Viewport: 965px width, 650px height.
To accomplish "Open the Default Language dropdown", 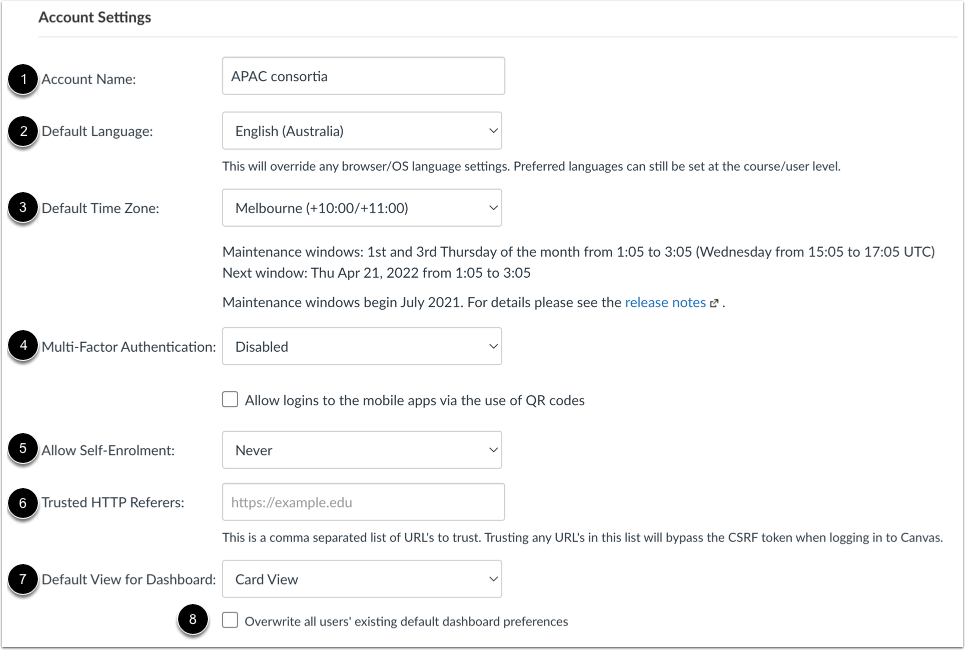I will 362,130.
